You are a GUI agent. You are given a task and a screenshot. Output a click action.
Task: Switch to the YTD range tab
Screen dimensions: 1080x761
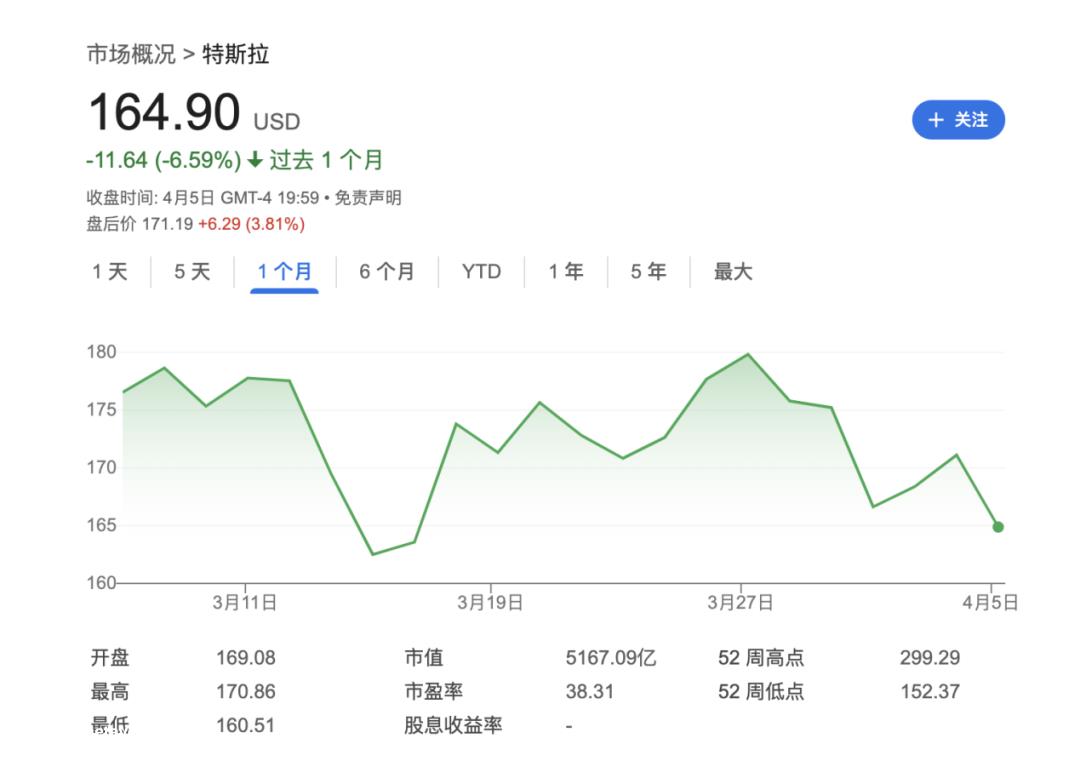(481, 271)
